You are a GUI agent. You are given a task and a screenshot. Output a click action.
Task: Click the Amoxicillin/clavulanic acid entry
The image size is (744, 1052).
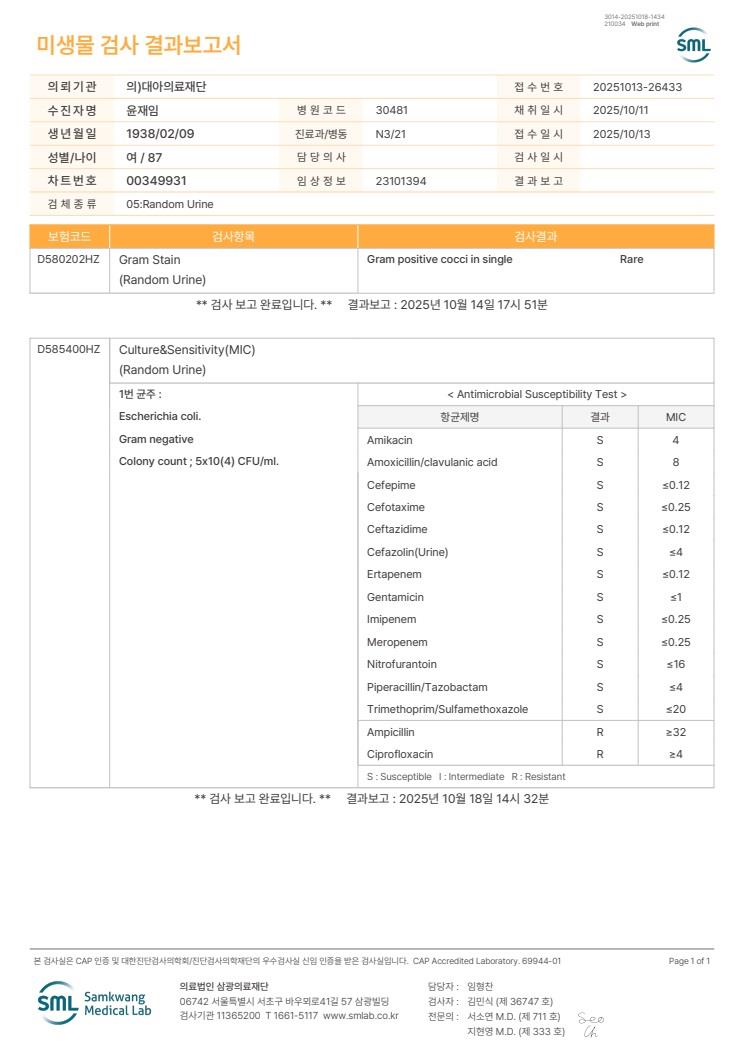(x=432, y=462)
